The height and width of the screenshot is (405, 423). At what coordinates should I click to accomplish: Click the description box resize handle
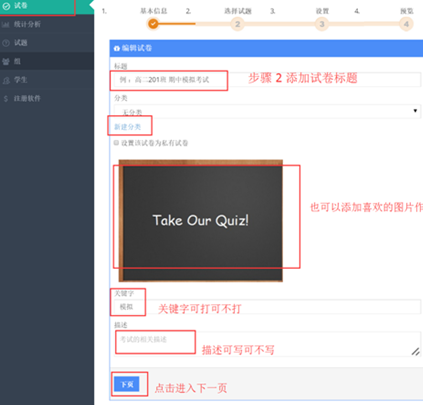click(x=416, y=352)
